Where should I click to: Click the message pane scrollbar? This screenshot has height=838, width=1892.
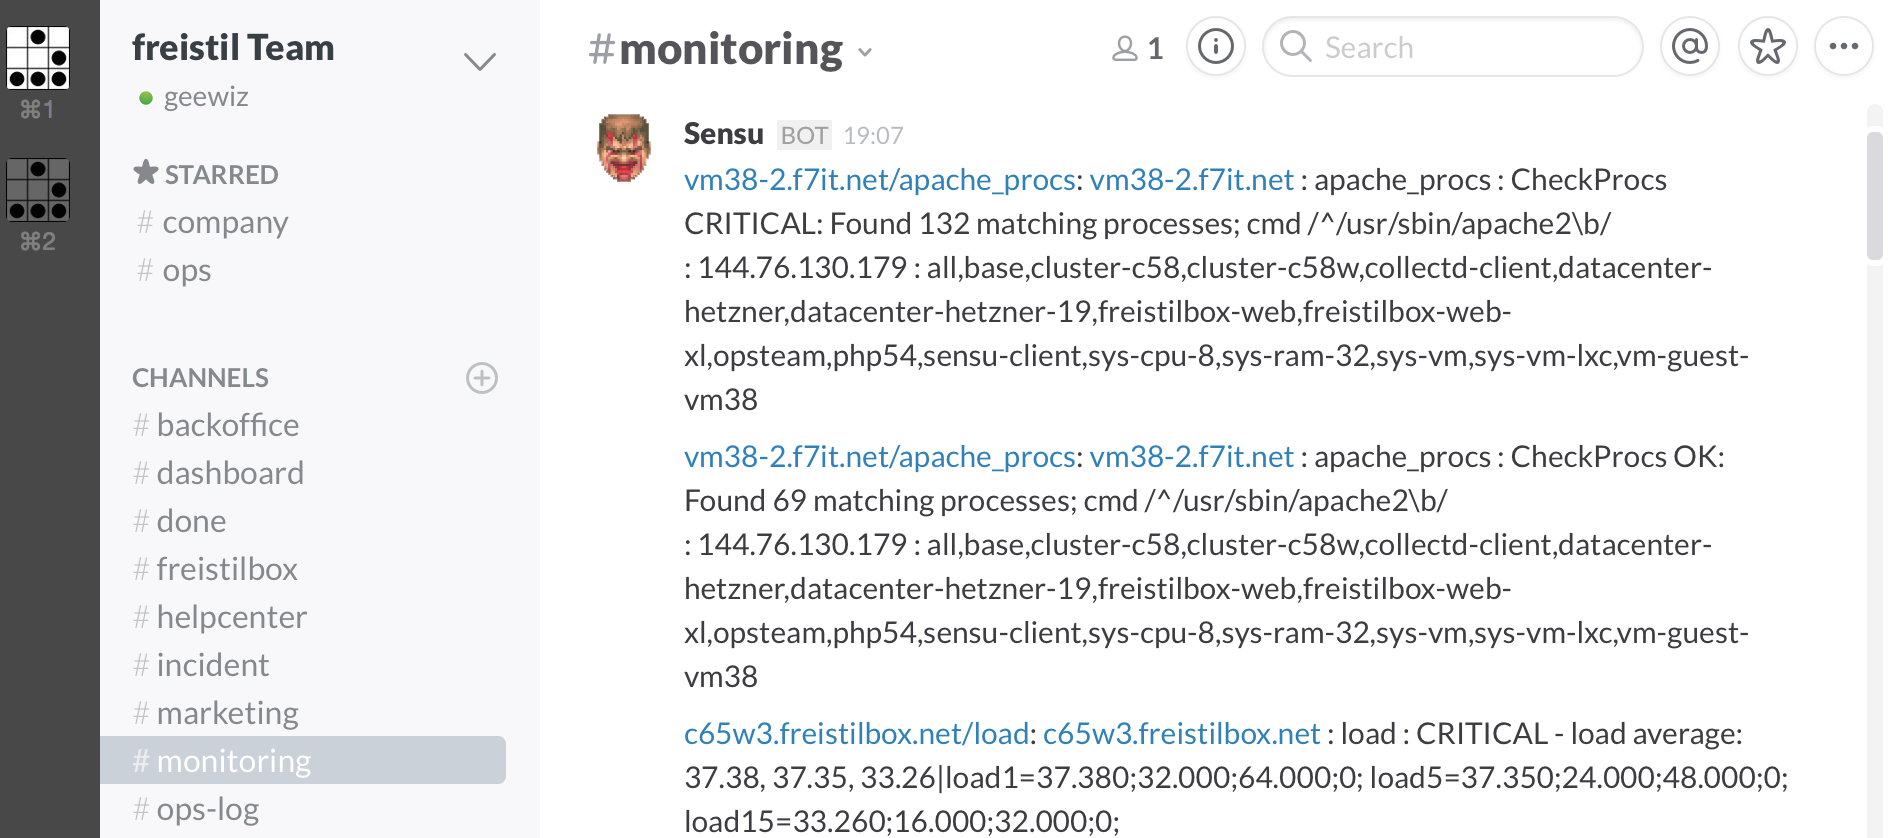(x=1874, y=195)
